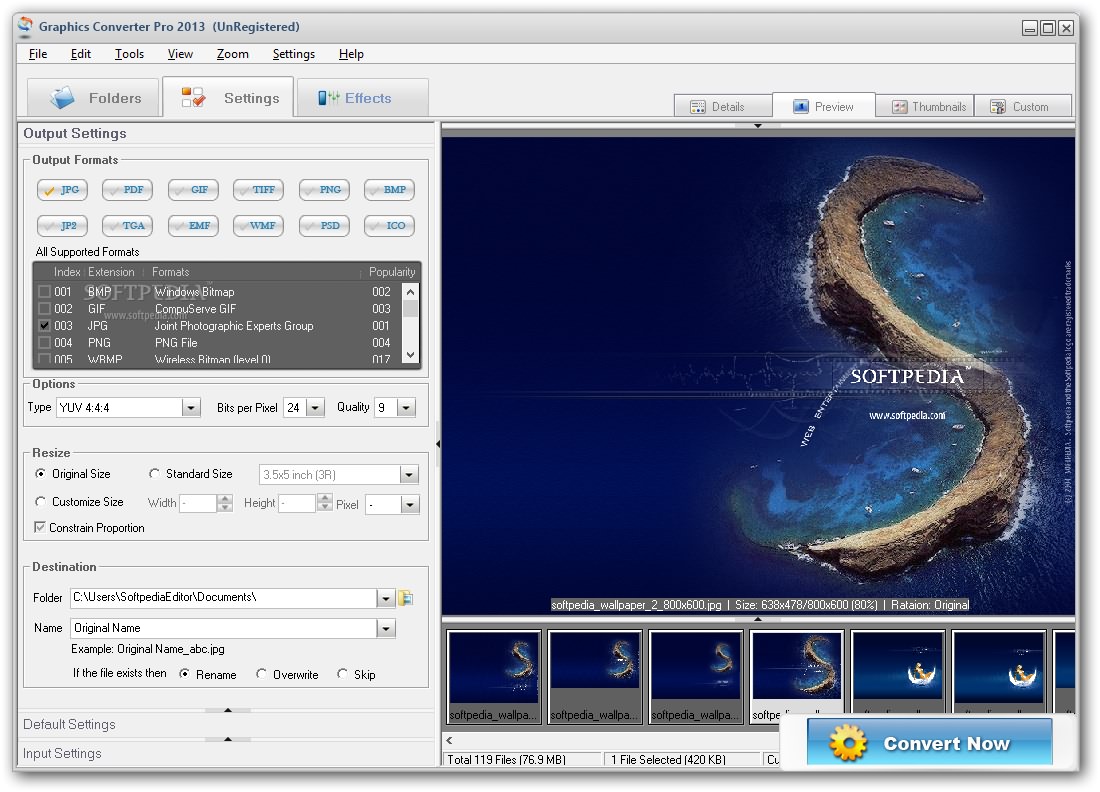Choose Rename if file exists
The width and height of the screenshot is (1100, 792).
[x=185, y=674]
